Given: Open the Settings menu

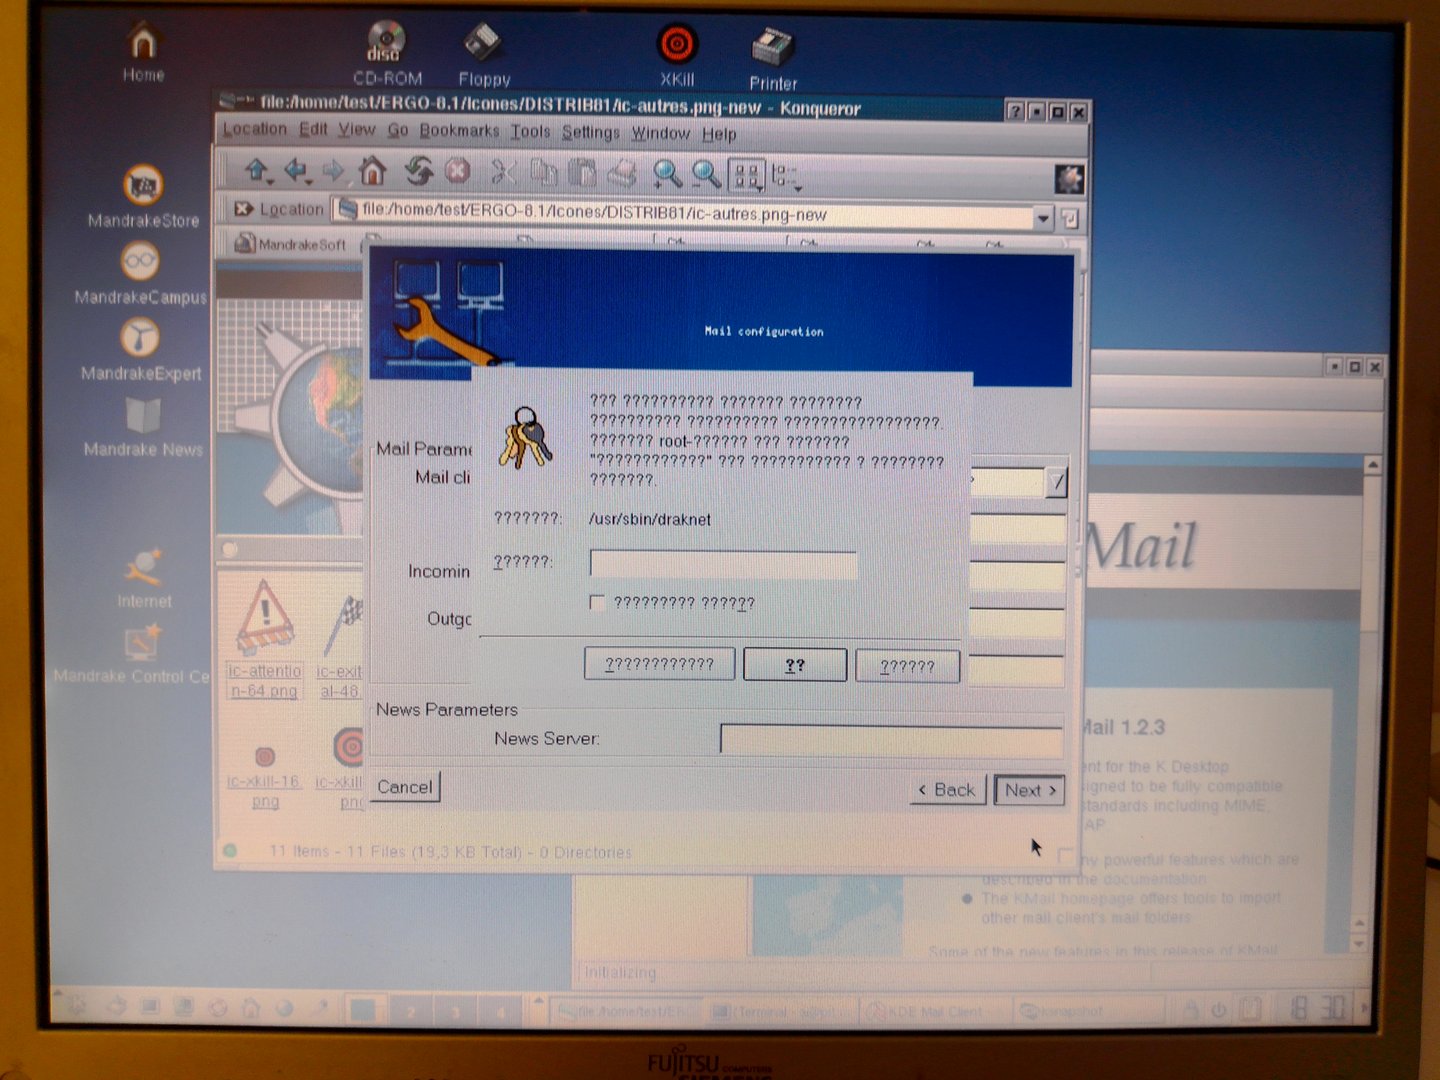Looking at the screenshot, I should click(x=590, y=132).
